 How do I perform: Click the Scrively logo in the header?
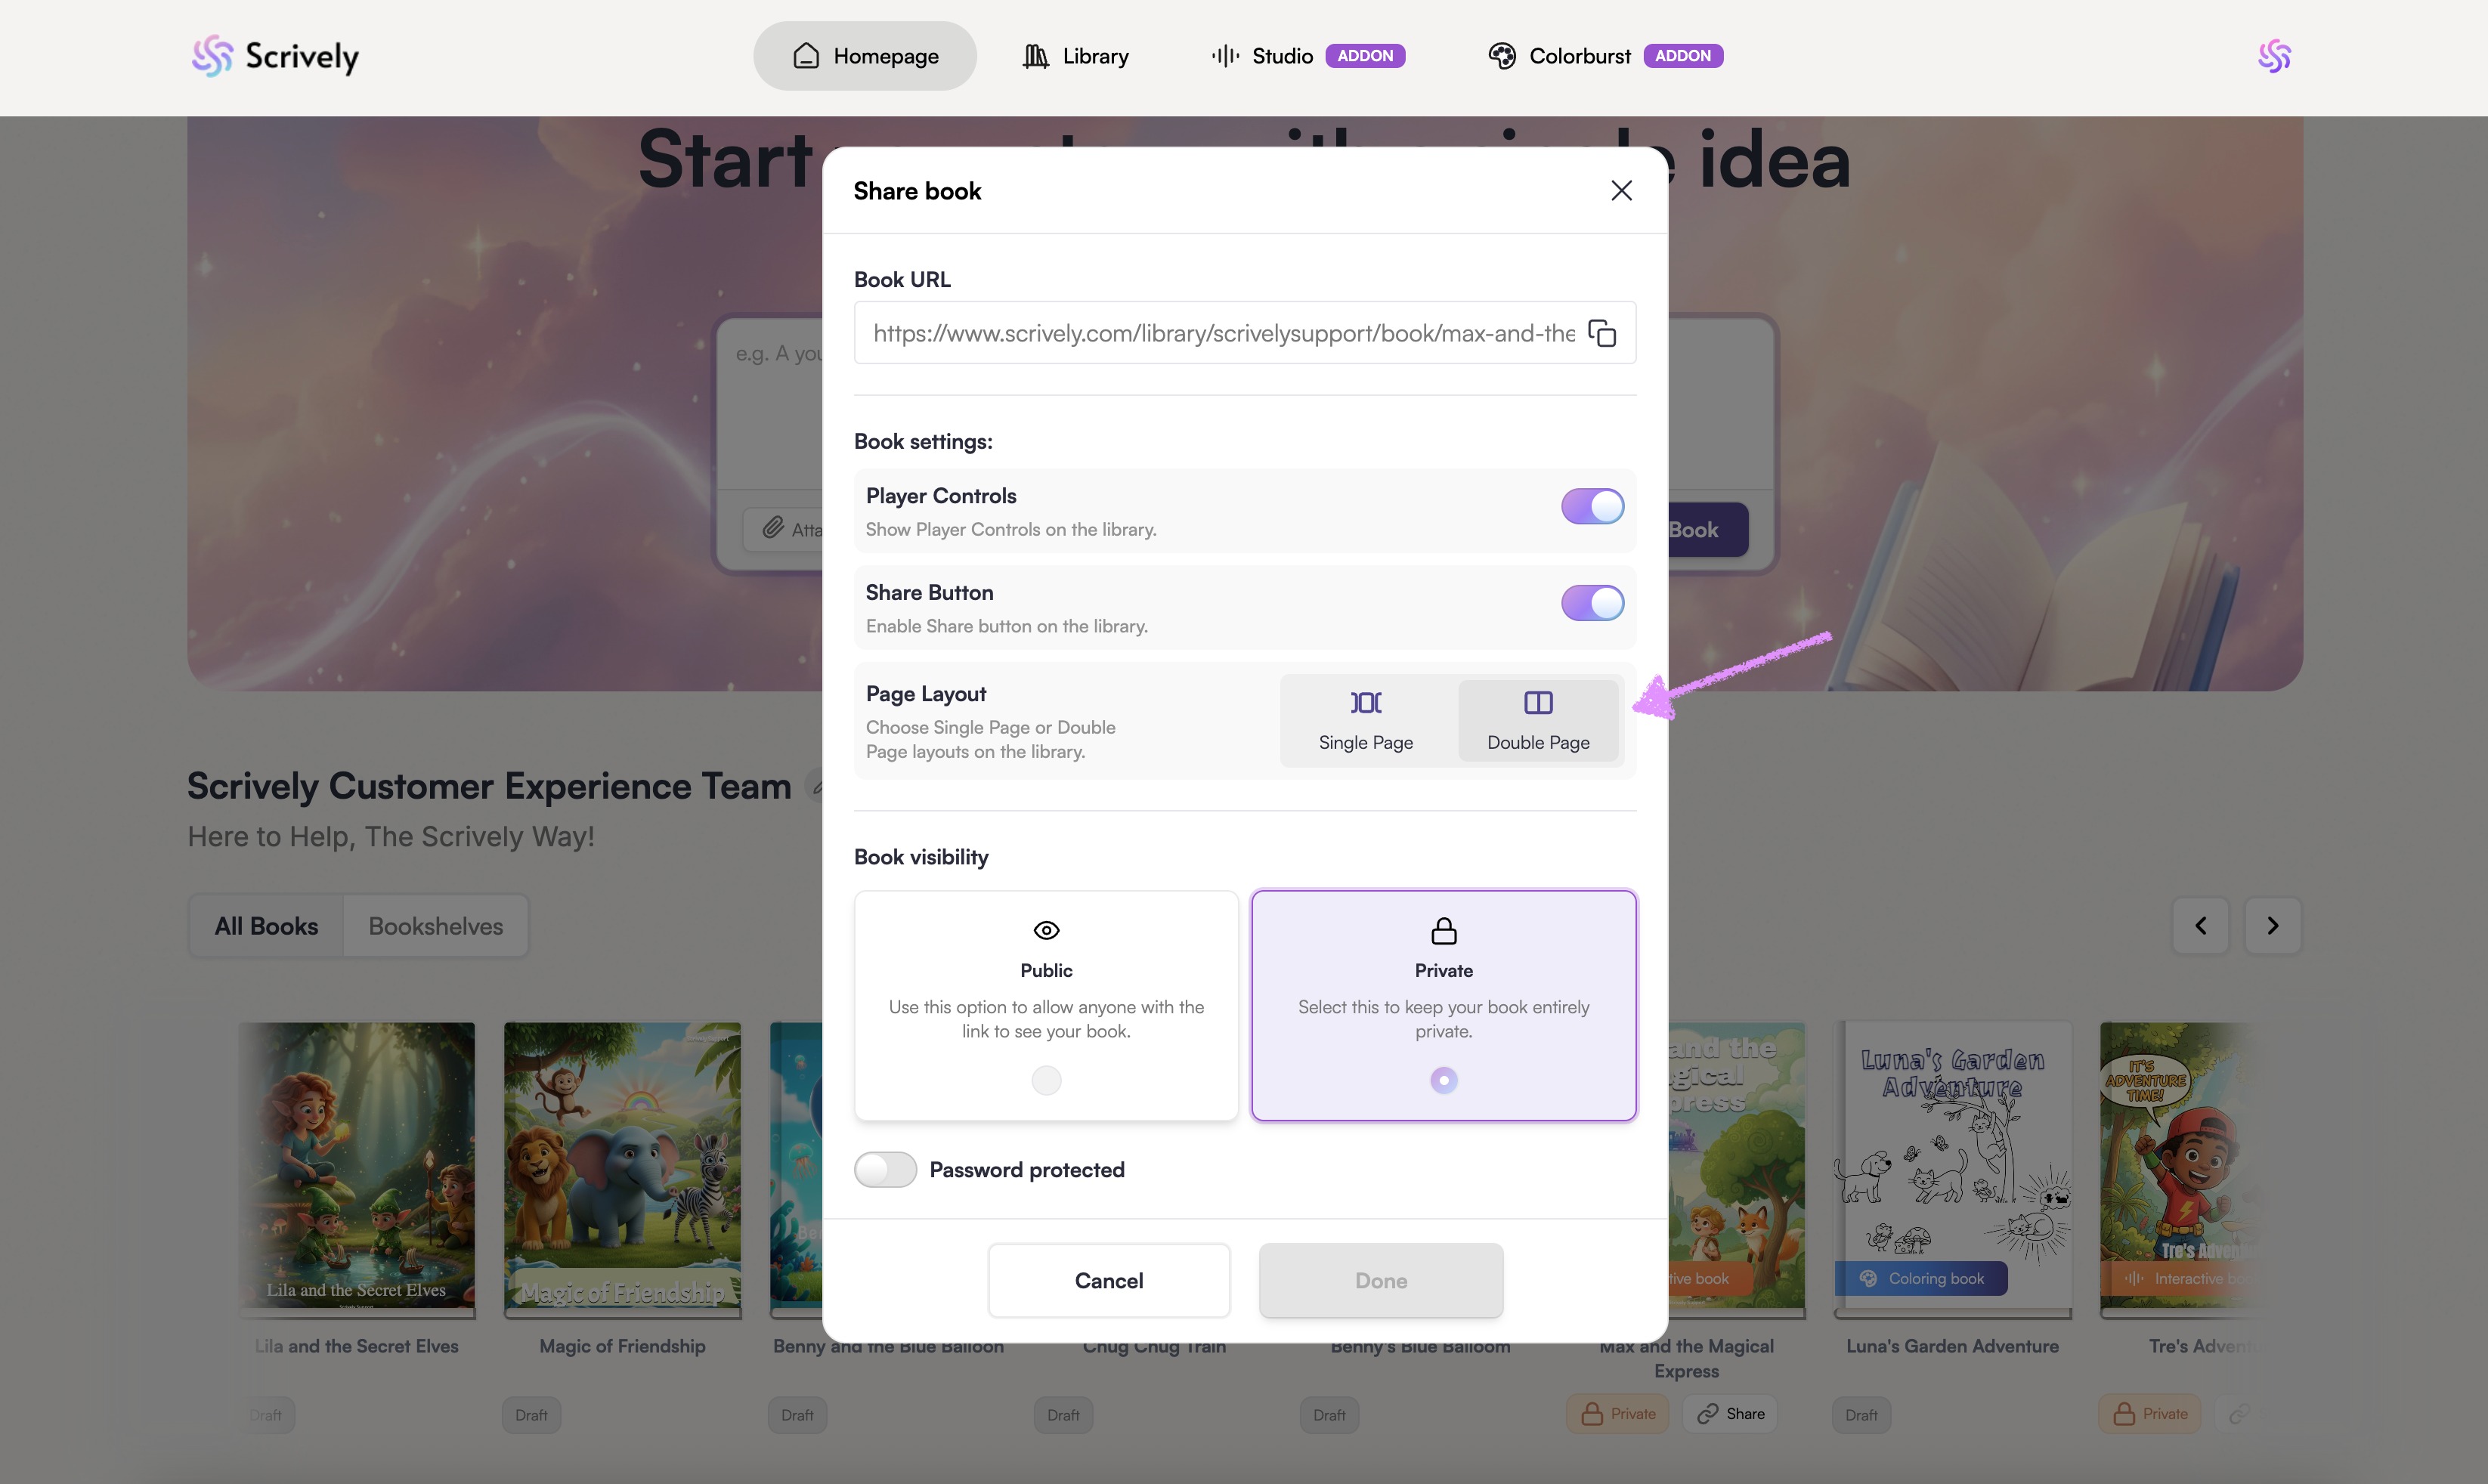pos(275,56)
